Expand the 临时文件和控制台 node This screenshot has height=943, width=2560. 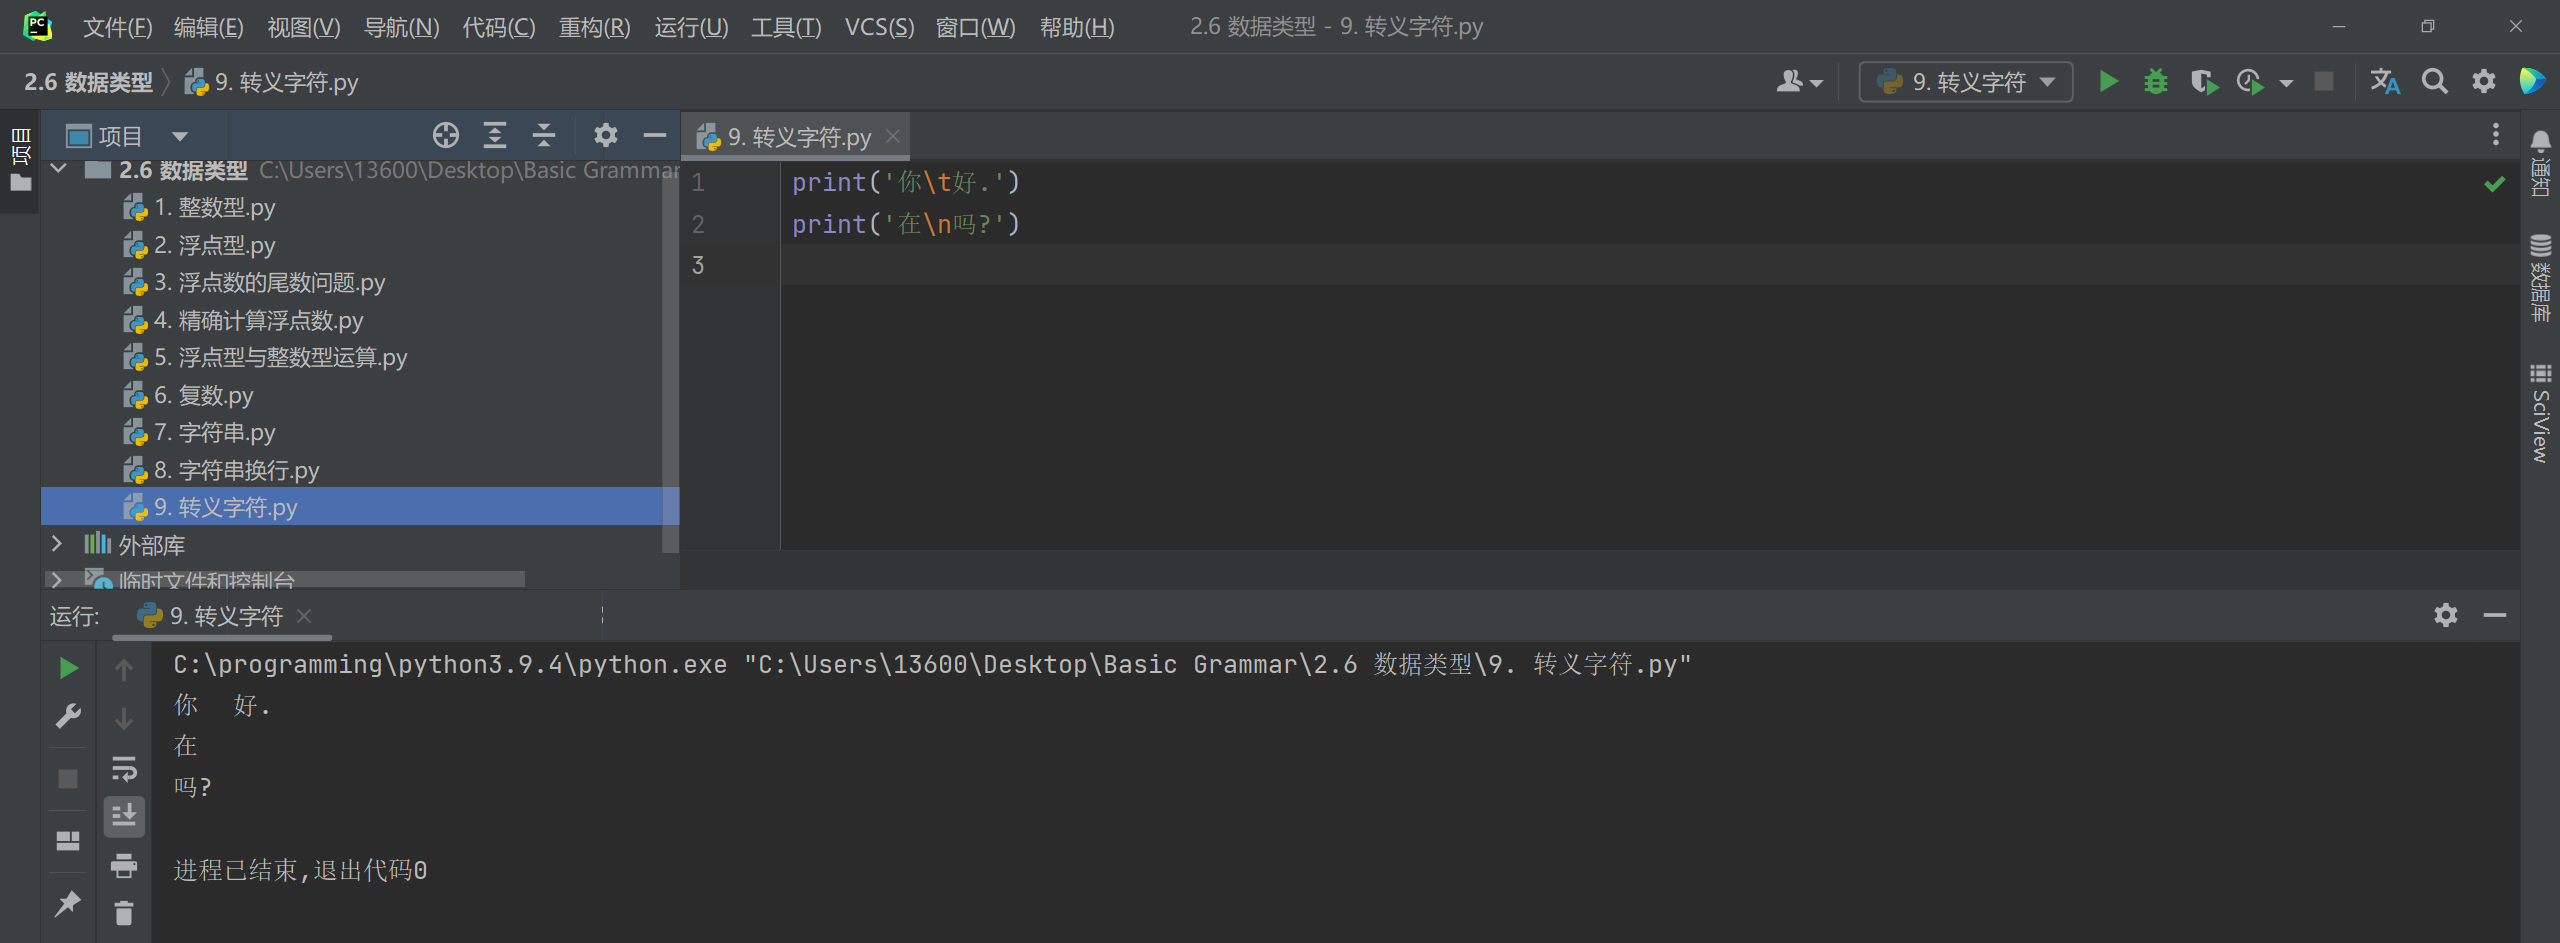tap(57, 580)
